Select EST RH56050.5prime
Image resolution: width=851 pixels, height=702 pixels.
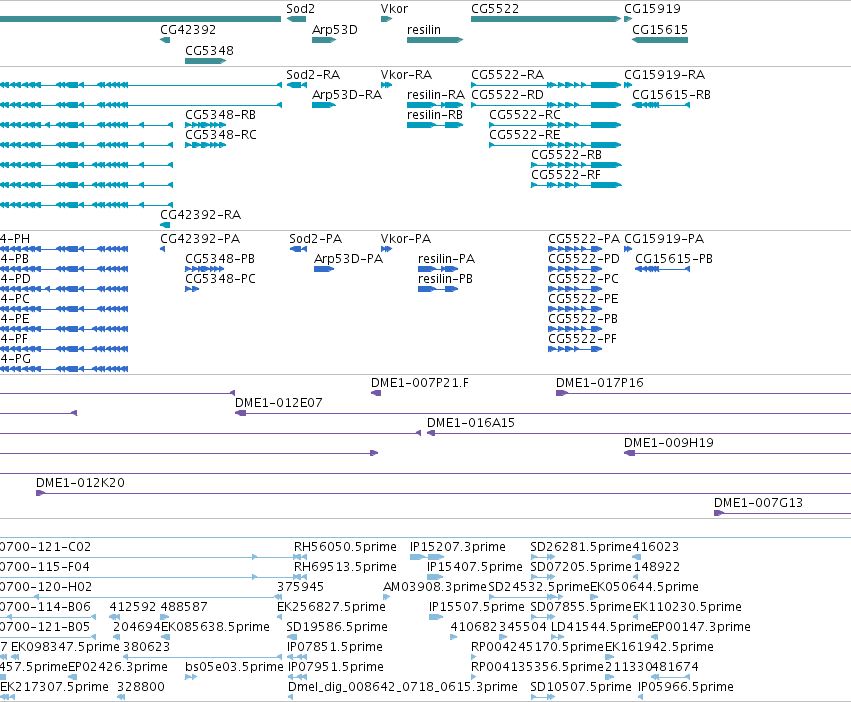[345, 547]
